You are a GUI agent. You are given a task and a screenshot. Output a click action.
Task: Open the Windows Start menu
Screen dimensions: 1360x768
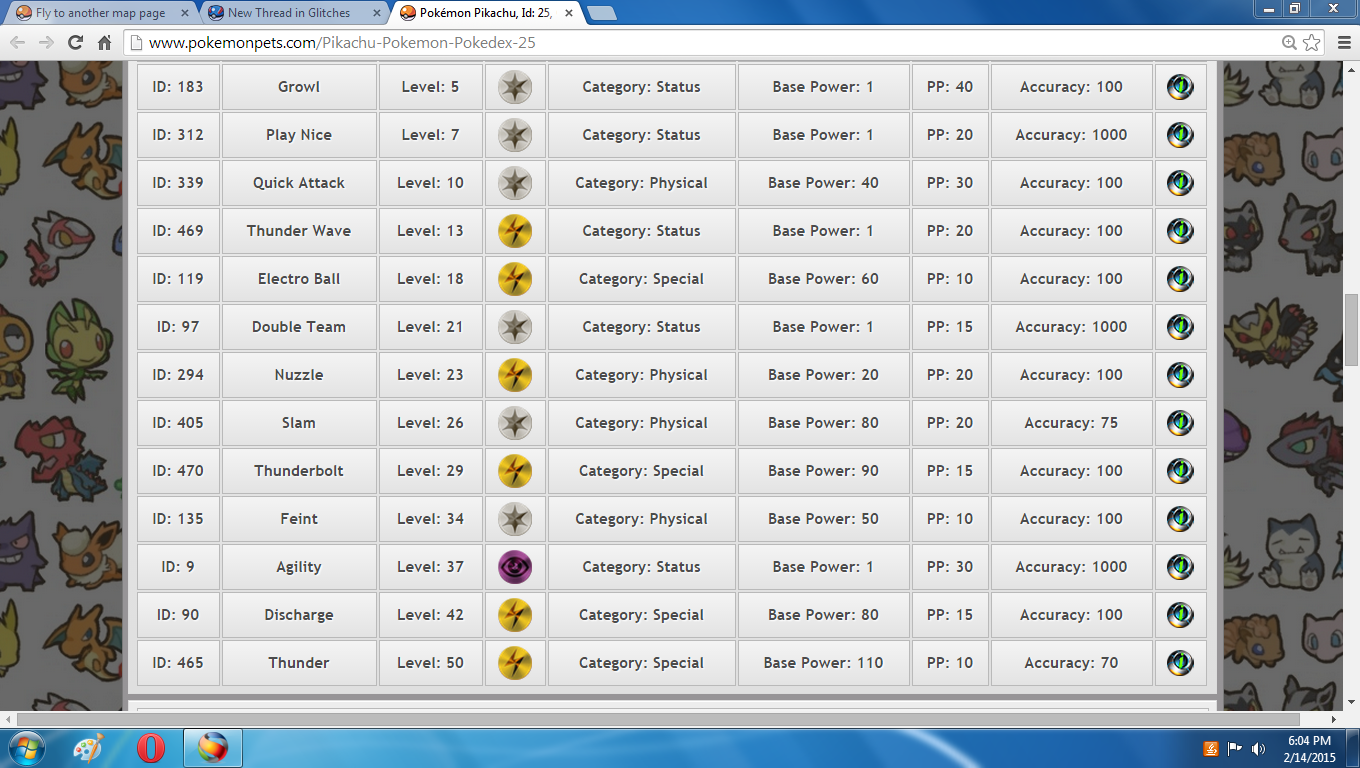pyautogui.click(x=25, y=748)
